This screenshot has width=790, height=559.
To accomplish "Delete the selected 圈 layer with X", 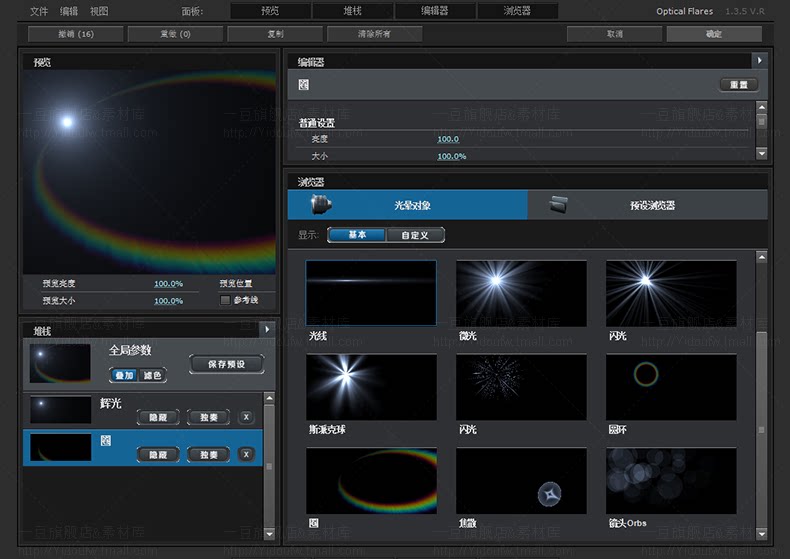I will pyautogui.click(x=246, y=454).
